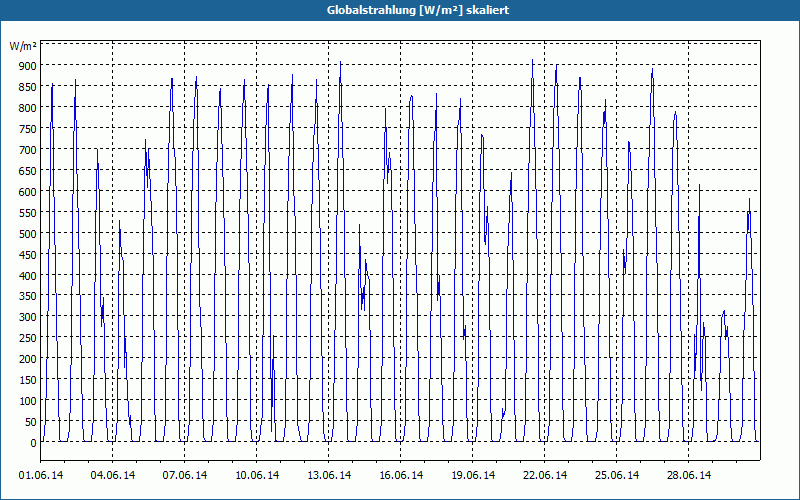Select the 550 y-axis label
The height and width of the screenshot is (500, 800).
coord(28,212)
